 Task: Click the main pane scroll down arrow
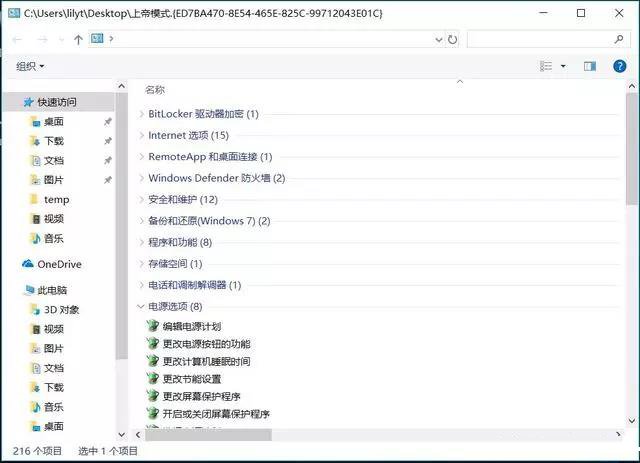coord(632,421)
